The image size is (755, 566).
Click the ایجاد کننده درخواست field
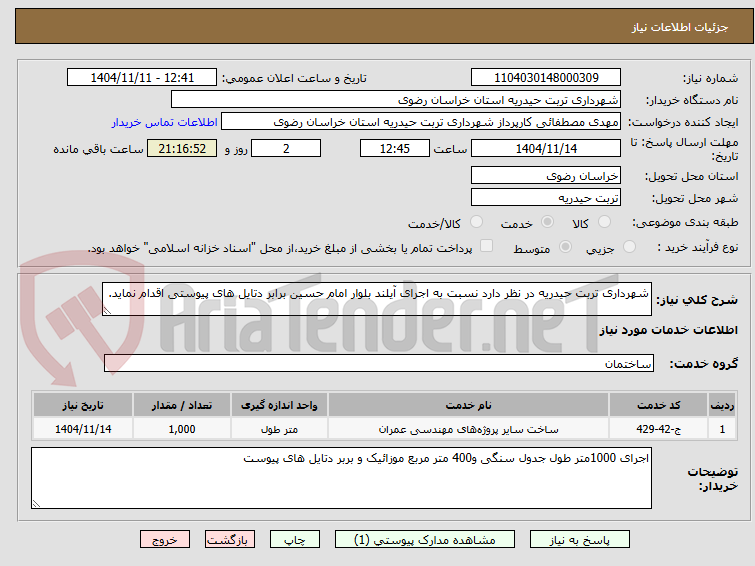pyautogui.click(x=421, y=122)
